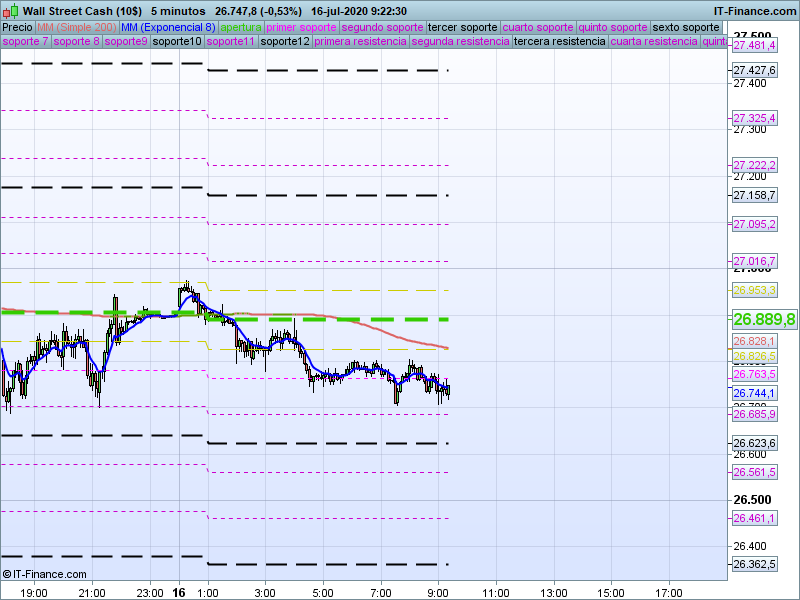Click the apertura legend label
This screenshot has width=800, height=600.
click(x=241, y=27)
